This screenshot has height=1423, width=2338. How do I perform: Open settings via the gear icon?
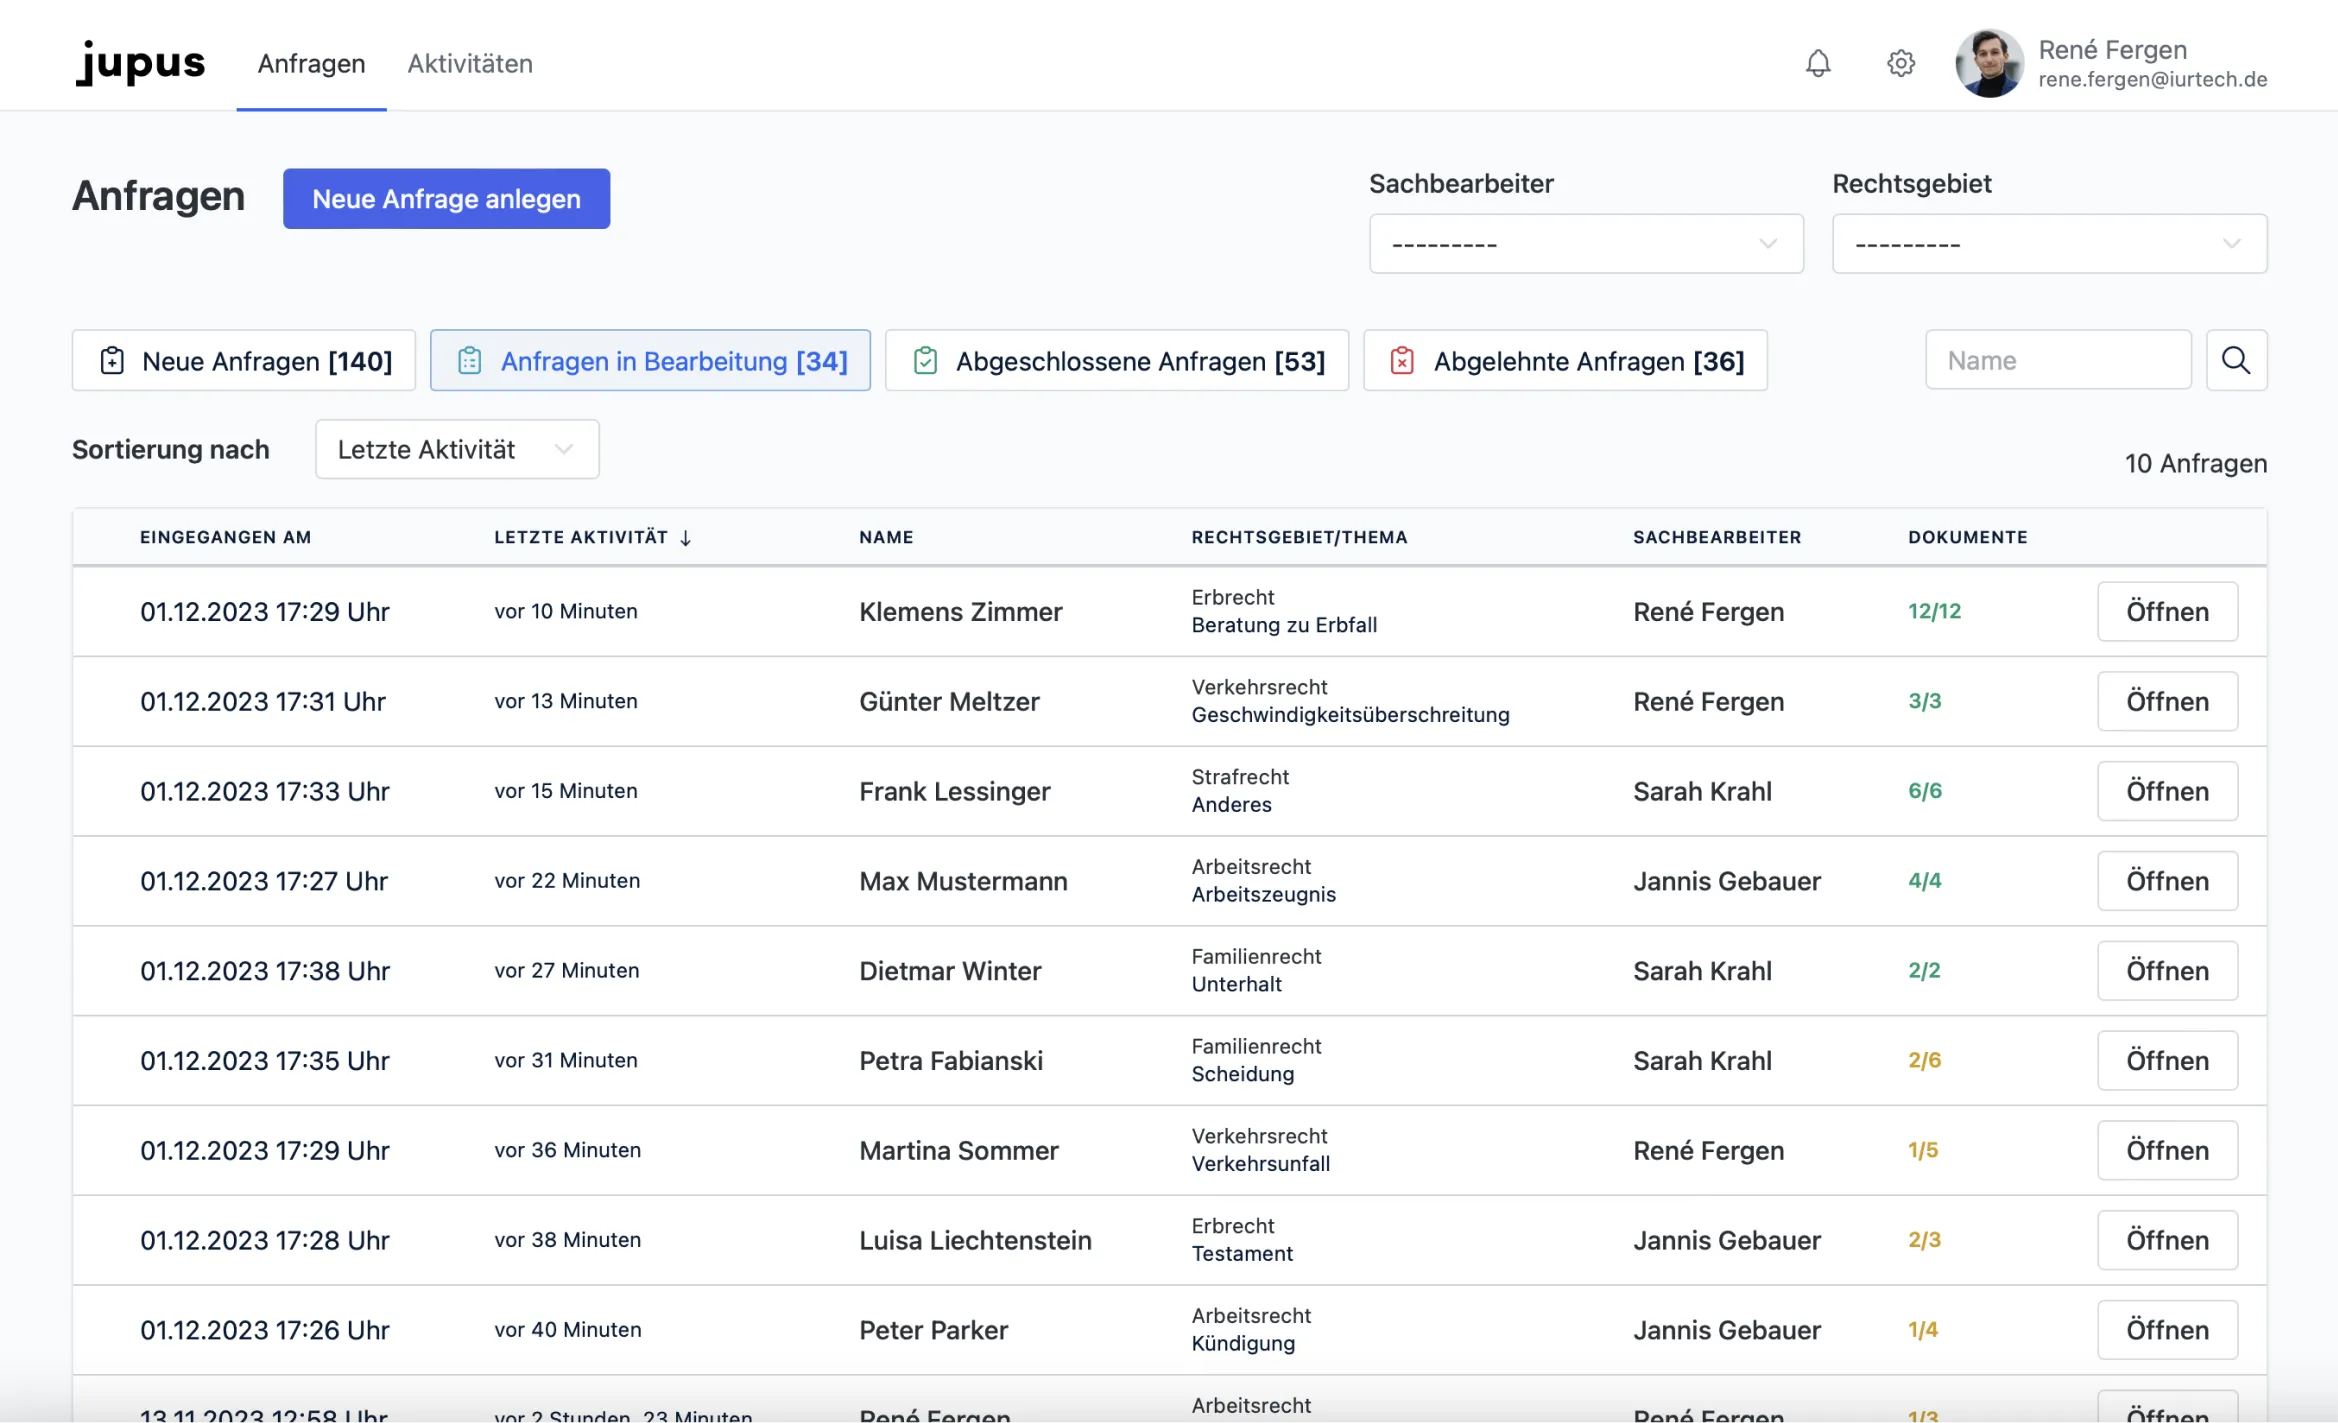click(x=1900, y=63)
